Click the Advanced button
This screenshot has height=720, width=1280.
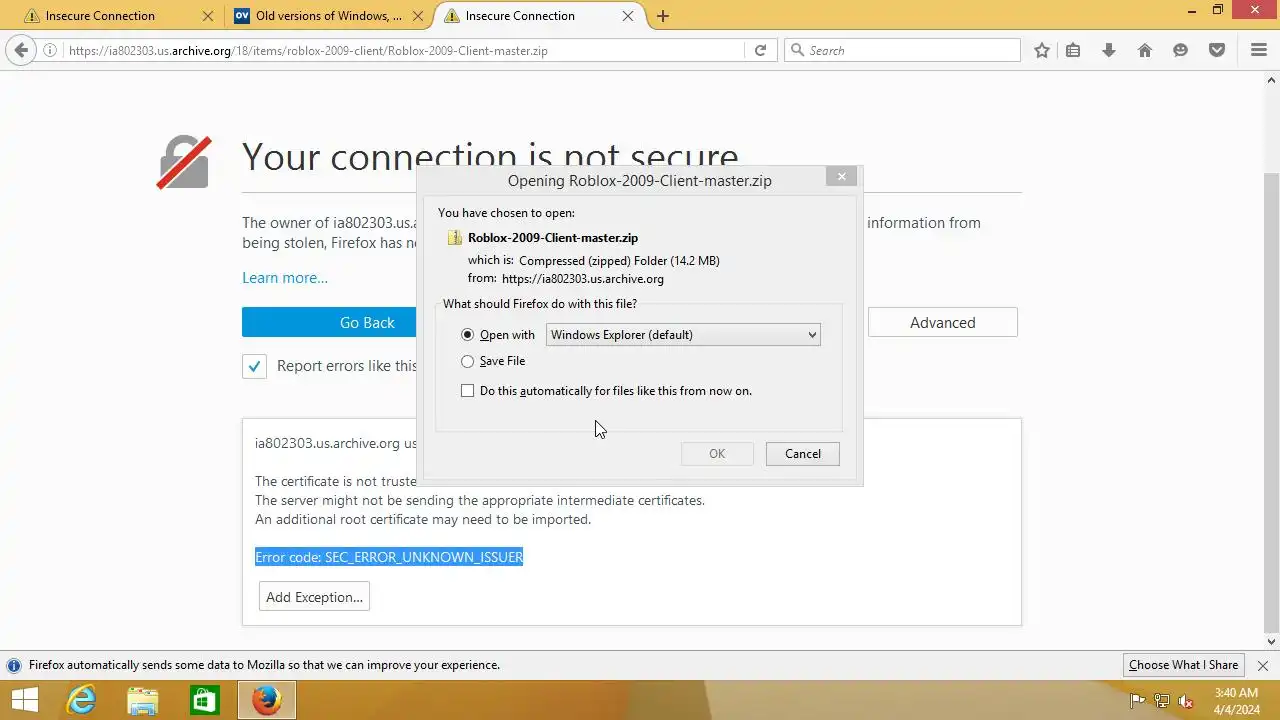[942, 322]
